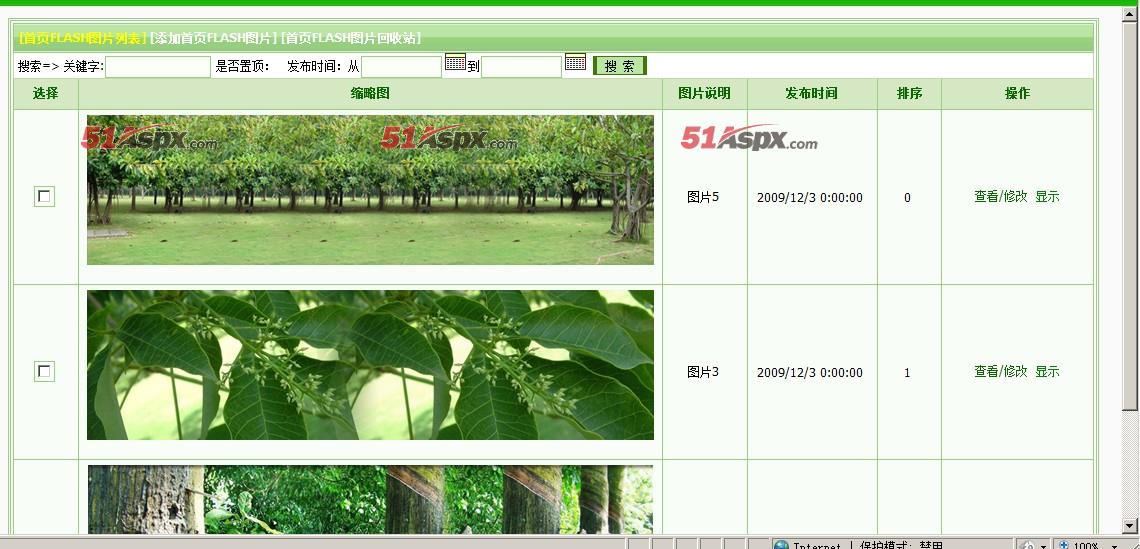Click the Internet zone globe icon in status bar
Screen dimensions: 1140x549
[x=781, y=544]
